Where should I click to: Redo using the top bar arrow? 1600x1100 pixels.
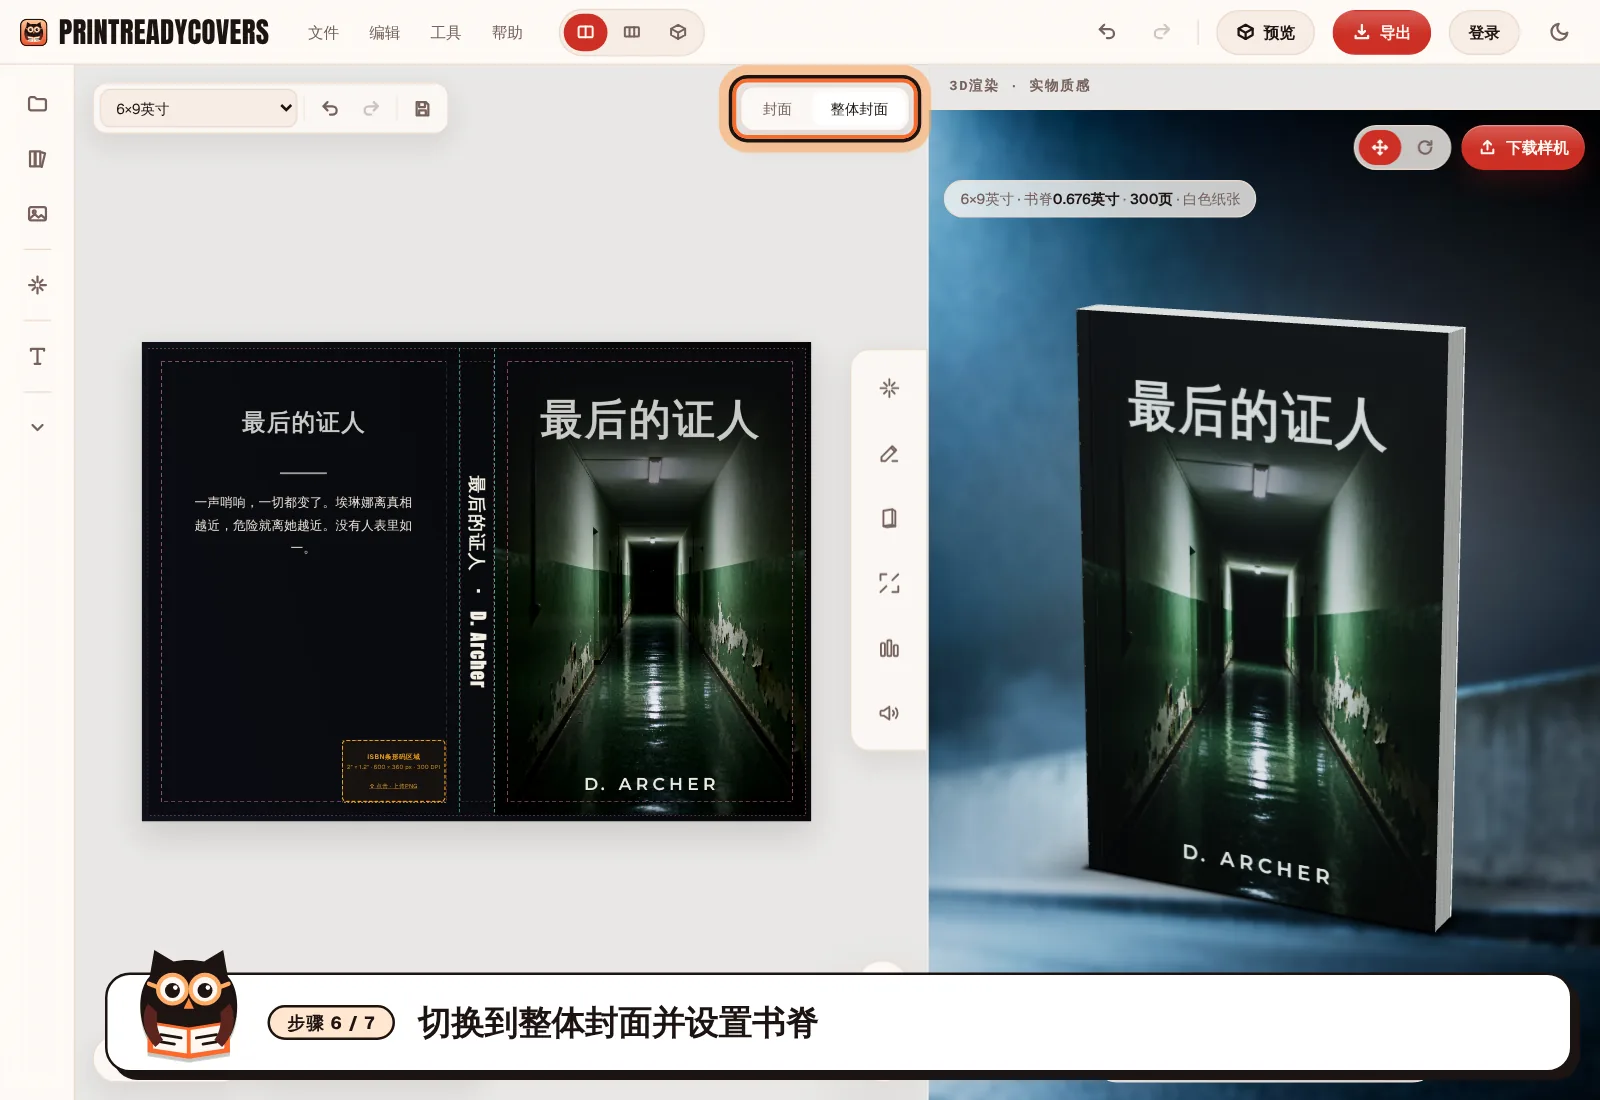pyautogui.click(x=1161, y=32)
